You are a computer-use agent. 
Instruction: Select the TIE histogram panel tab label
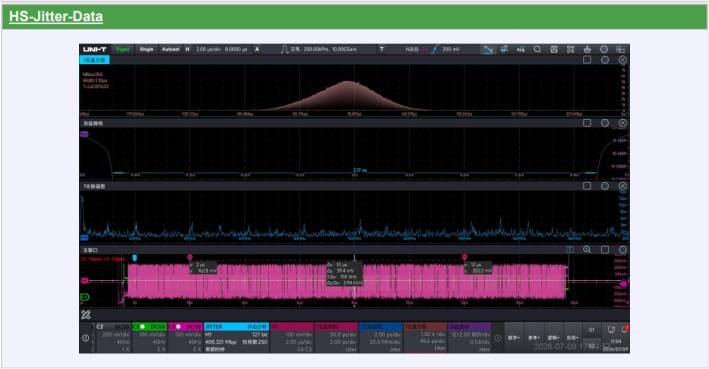[95, 60]
